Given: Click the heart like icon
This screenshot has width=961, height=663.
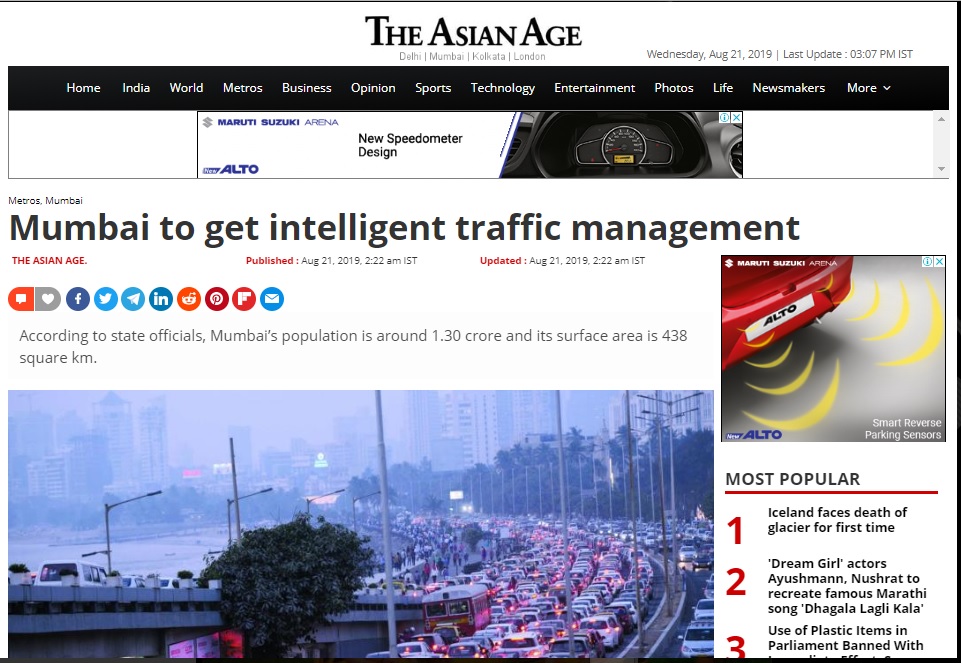Looking at the screenshot, I should point(48,299).
